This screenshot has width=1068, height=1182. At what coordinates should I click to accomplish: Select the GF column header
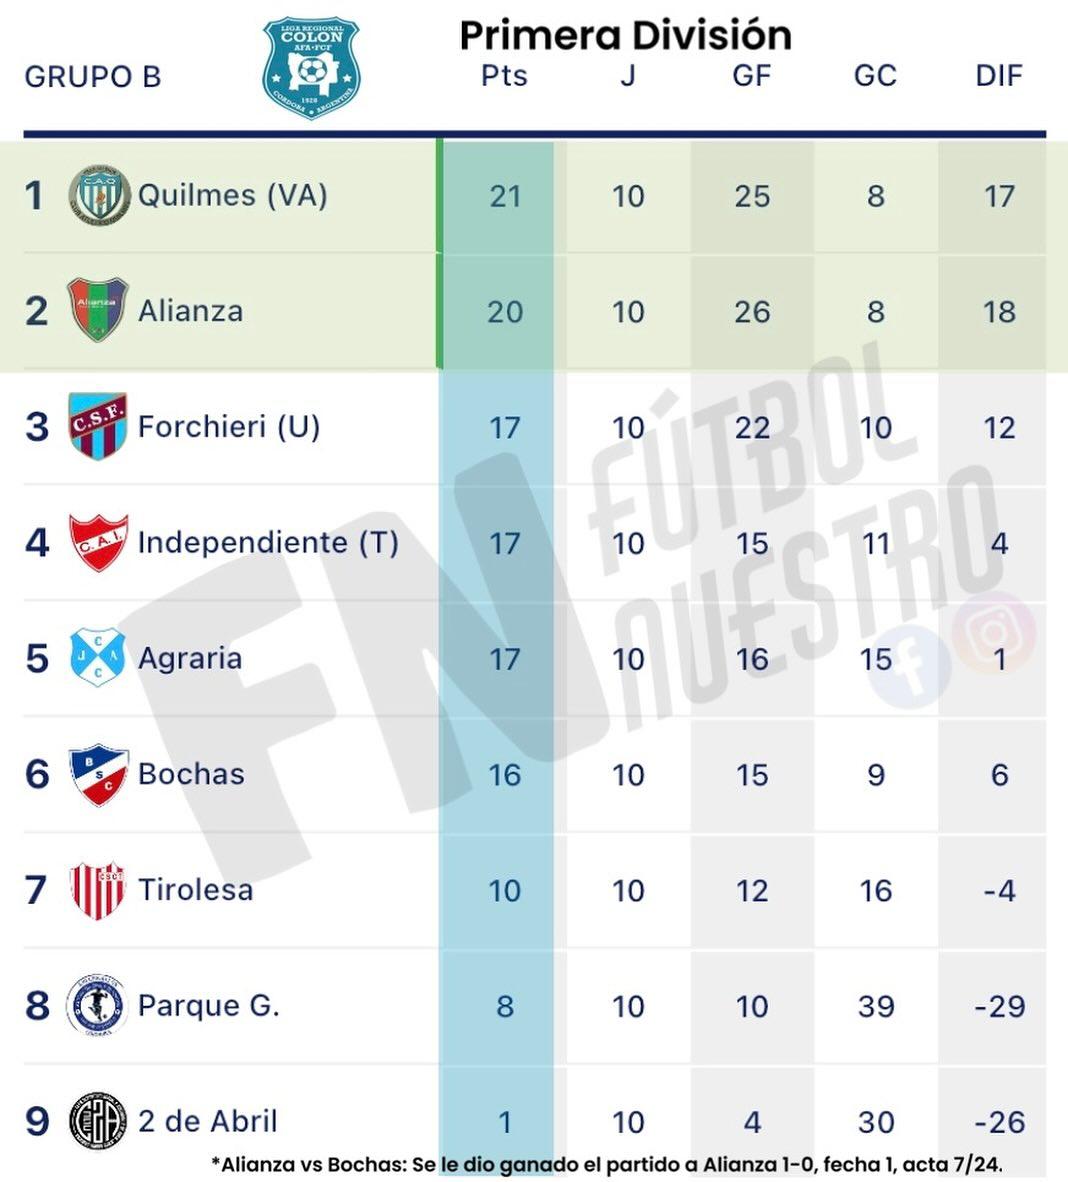(x=751, y=76)
